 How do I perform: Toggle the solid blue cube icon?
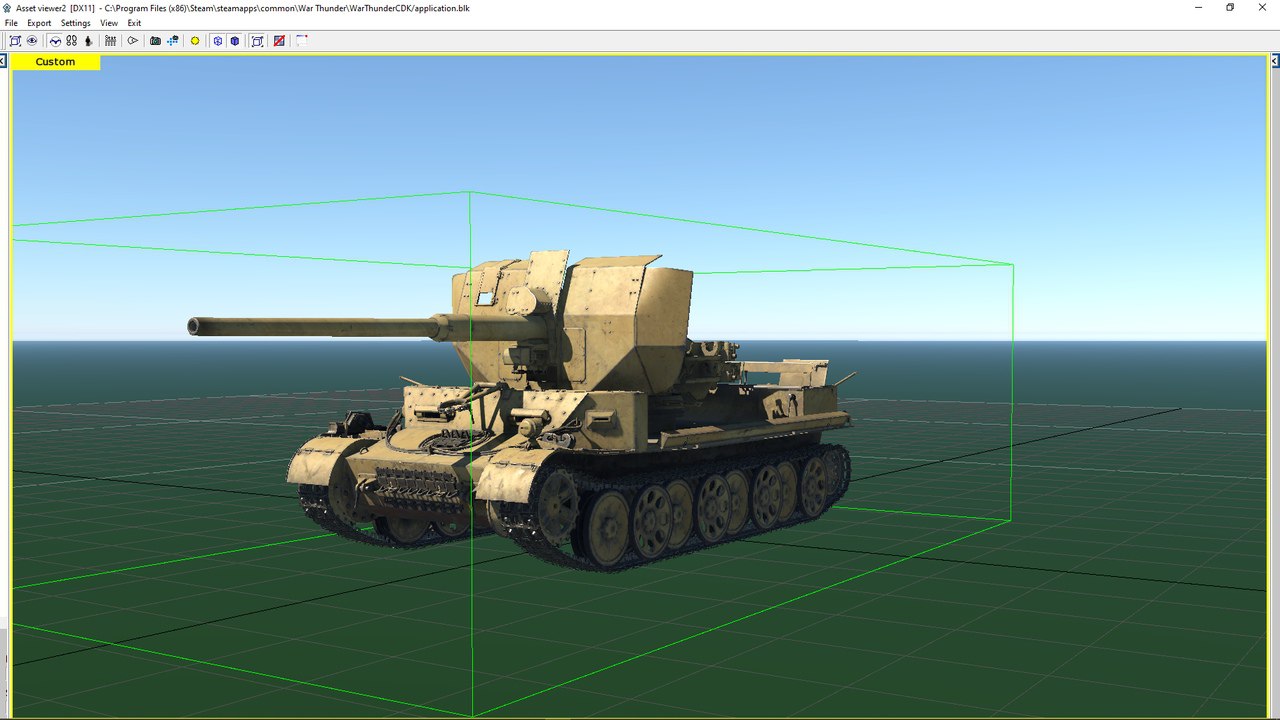pyautogui.click(x=235, y=41)
